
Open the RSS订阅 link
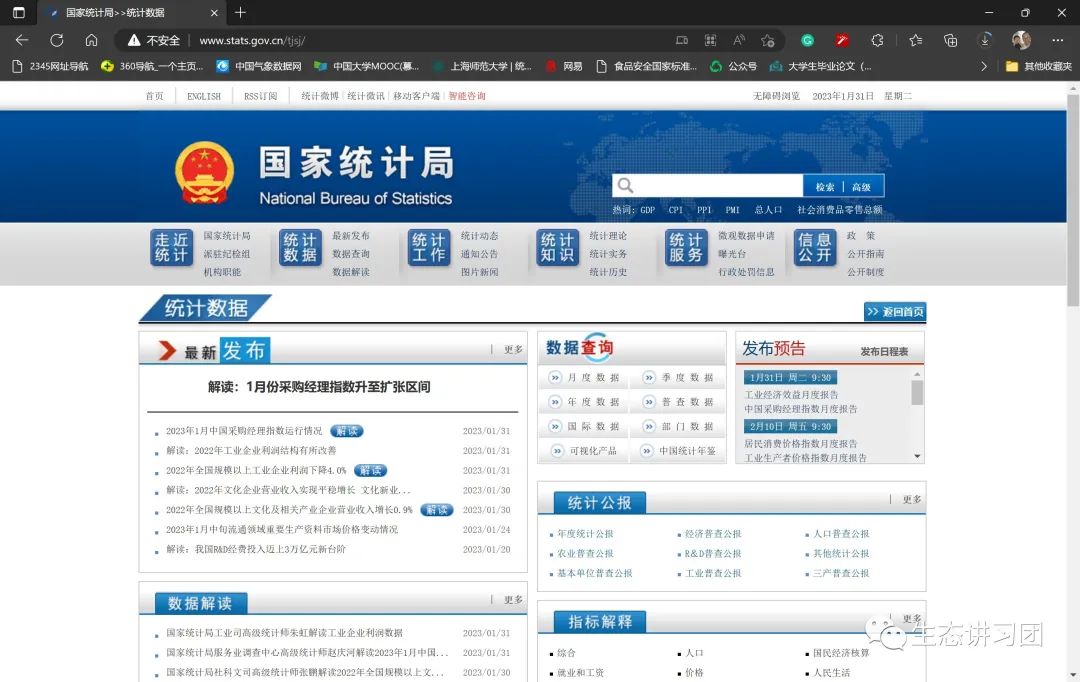(x=260, y=96)
